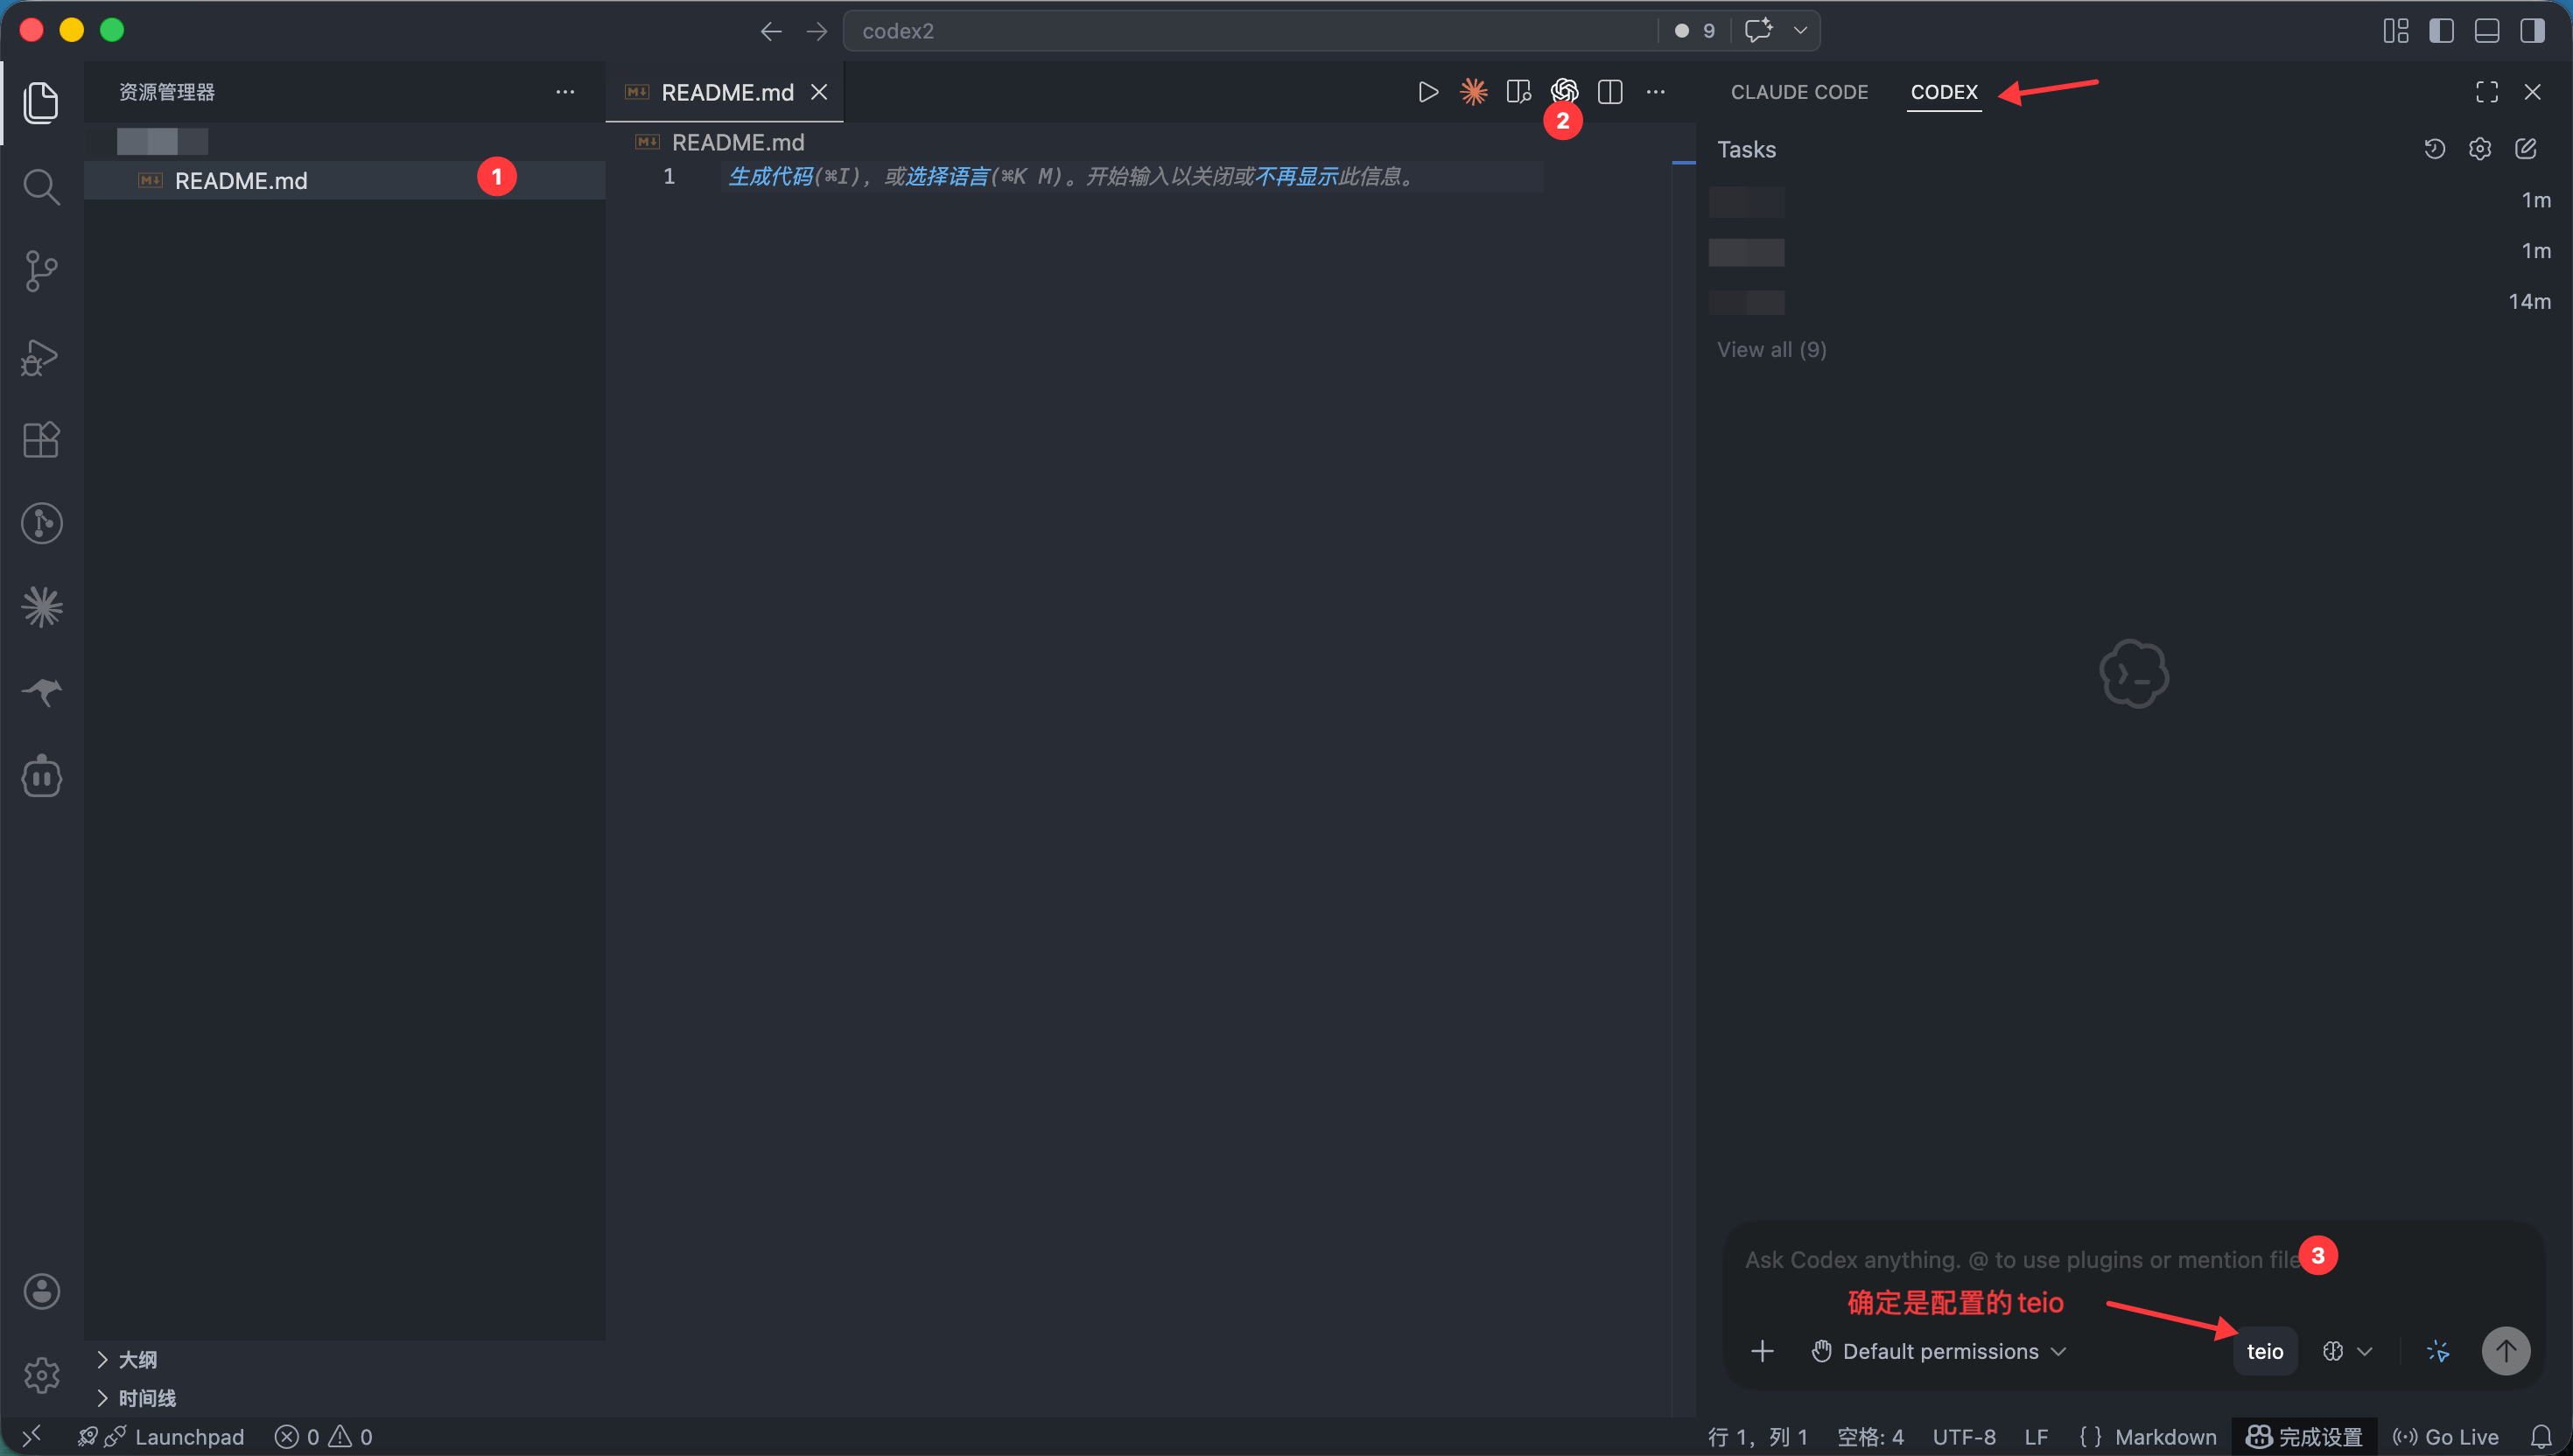Viewport: 2573px width, 1456px height.
Task: Switch to the CODEX tab
Action: 1943,92
